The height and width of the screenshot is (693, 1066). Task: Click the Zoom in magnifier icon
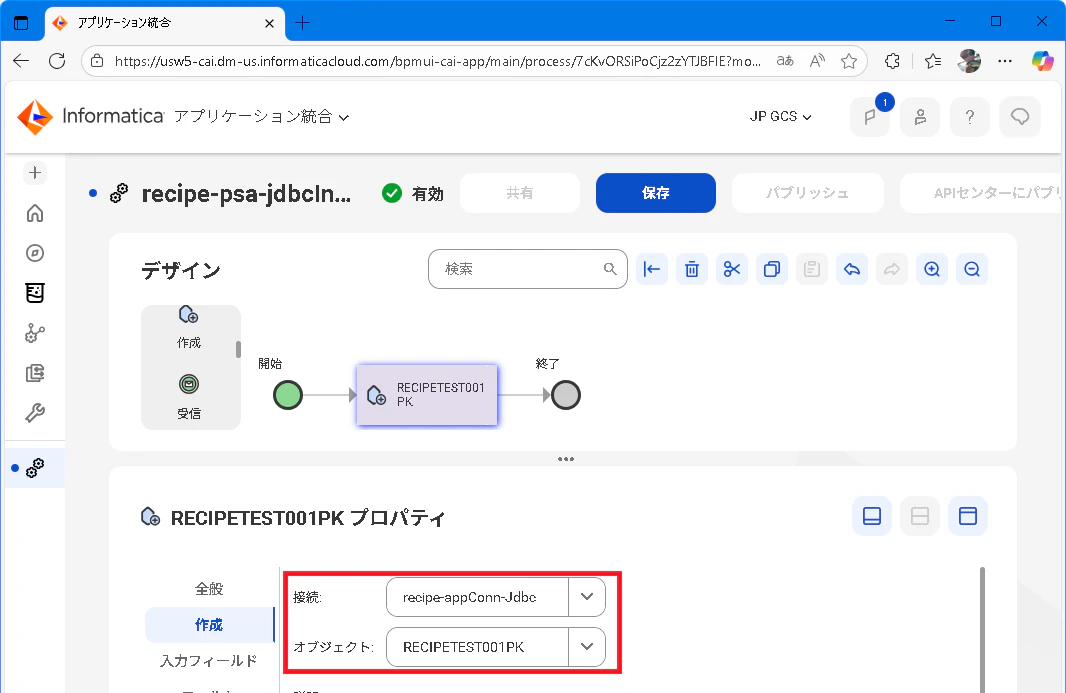click(x=932, y=269)
